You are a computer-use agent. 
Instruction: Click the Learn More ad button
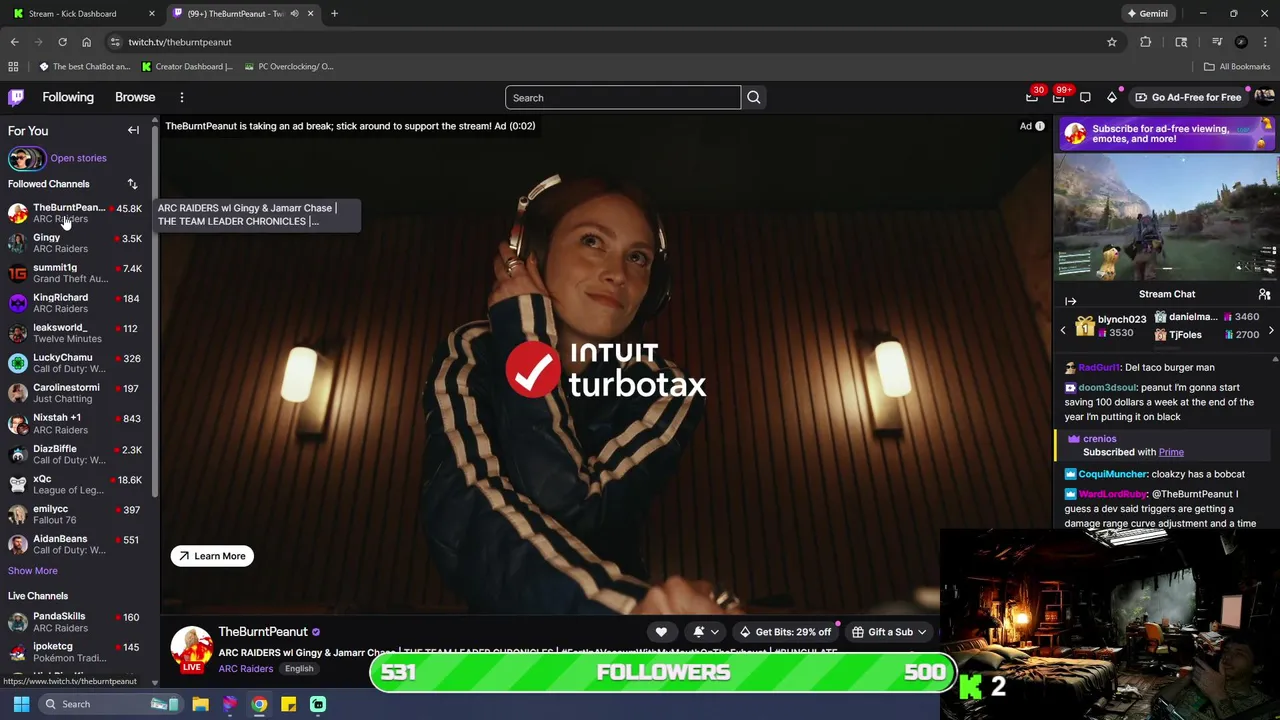tap(212, 556)
